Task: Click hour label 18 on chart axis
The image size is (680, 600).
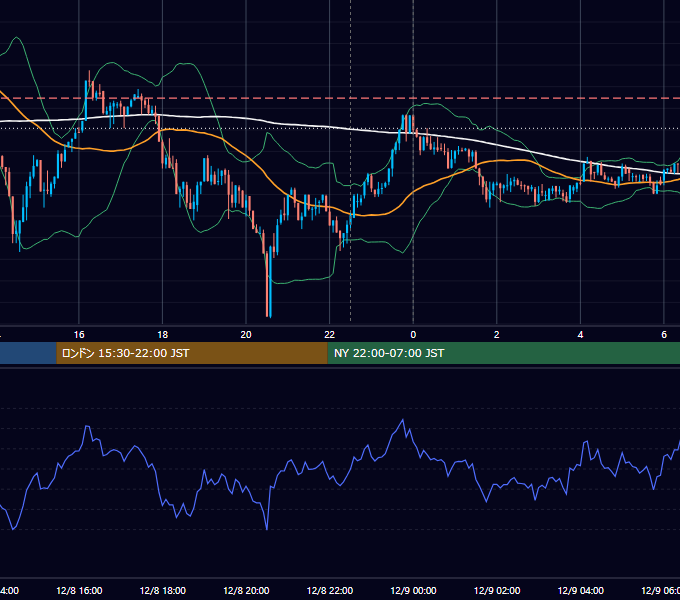Action: (x=163, y=335)
